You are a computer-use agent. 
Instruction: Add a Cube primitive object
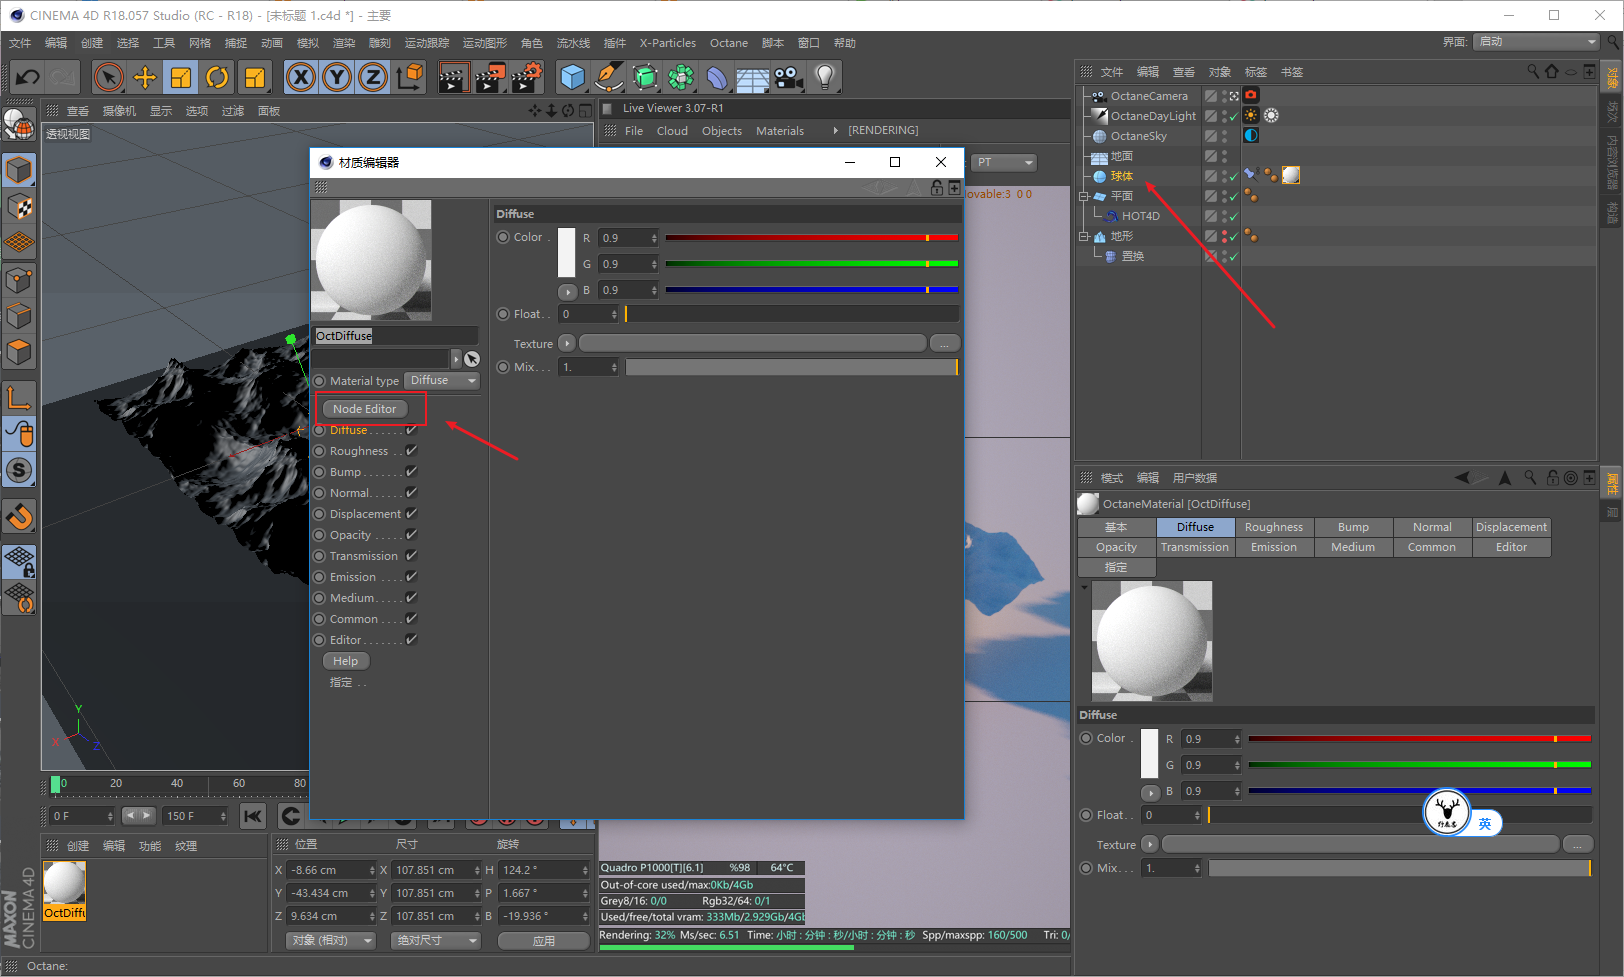pos(573,77)
